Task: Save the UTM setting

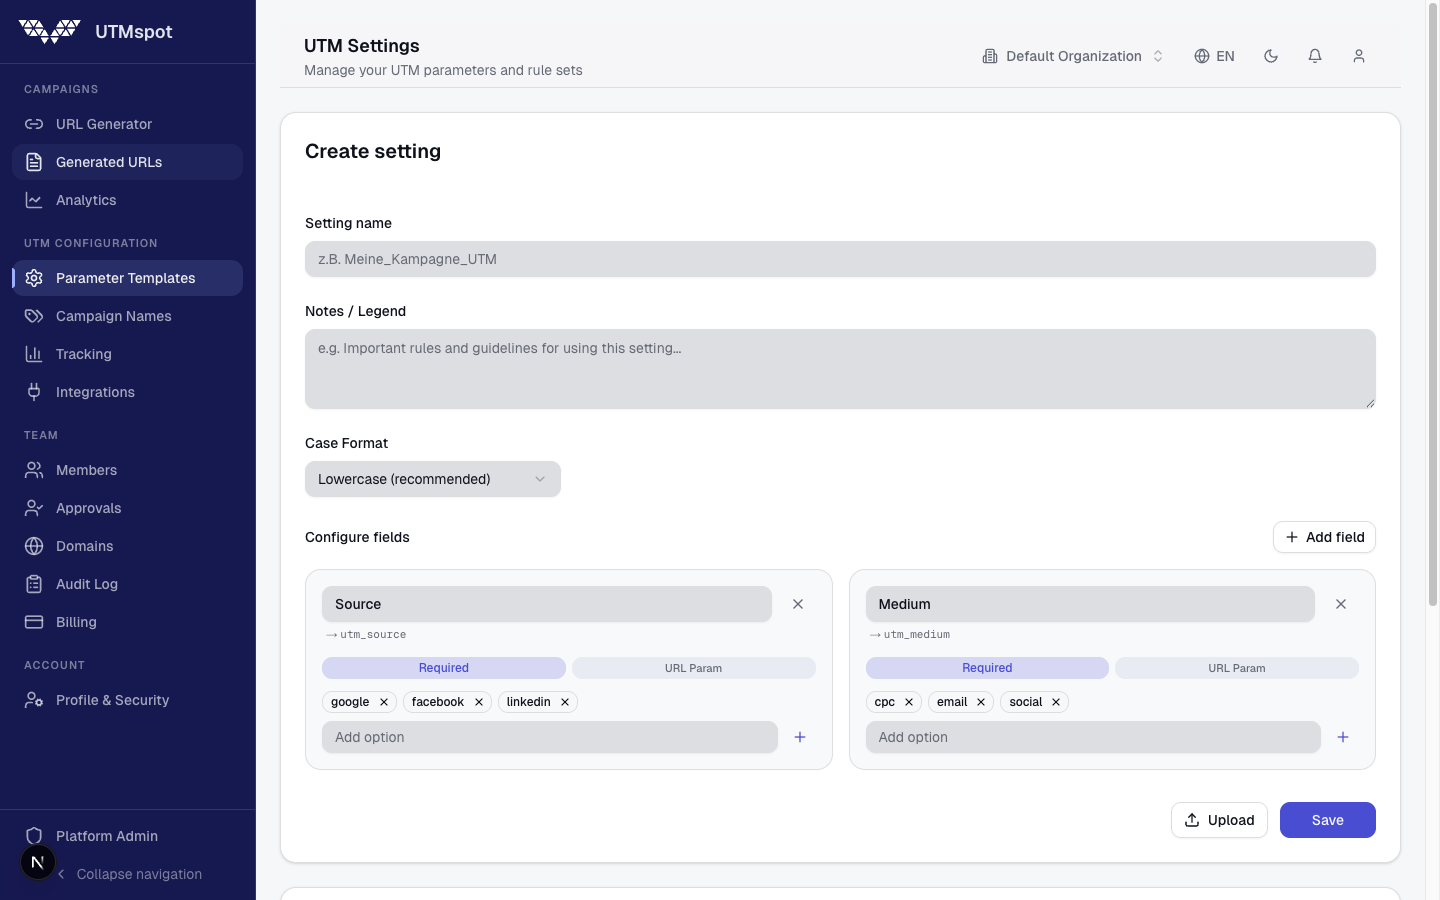Action: [1328, 820]
